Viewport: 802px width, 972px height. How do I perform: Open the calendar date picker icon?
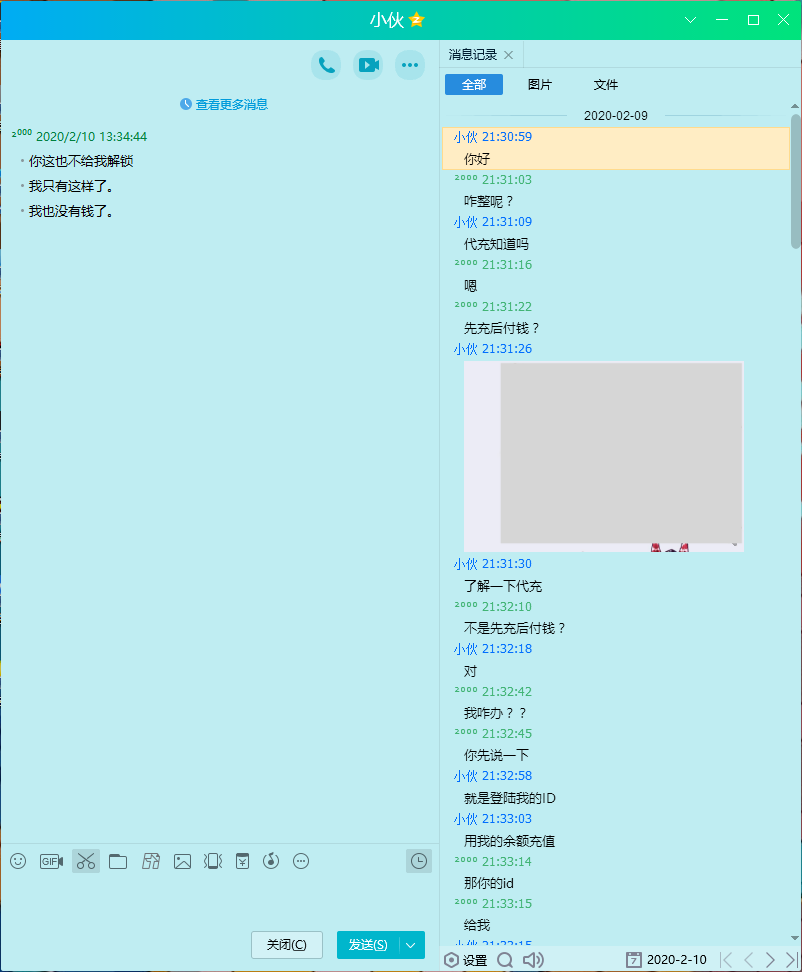click(633, 960)
